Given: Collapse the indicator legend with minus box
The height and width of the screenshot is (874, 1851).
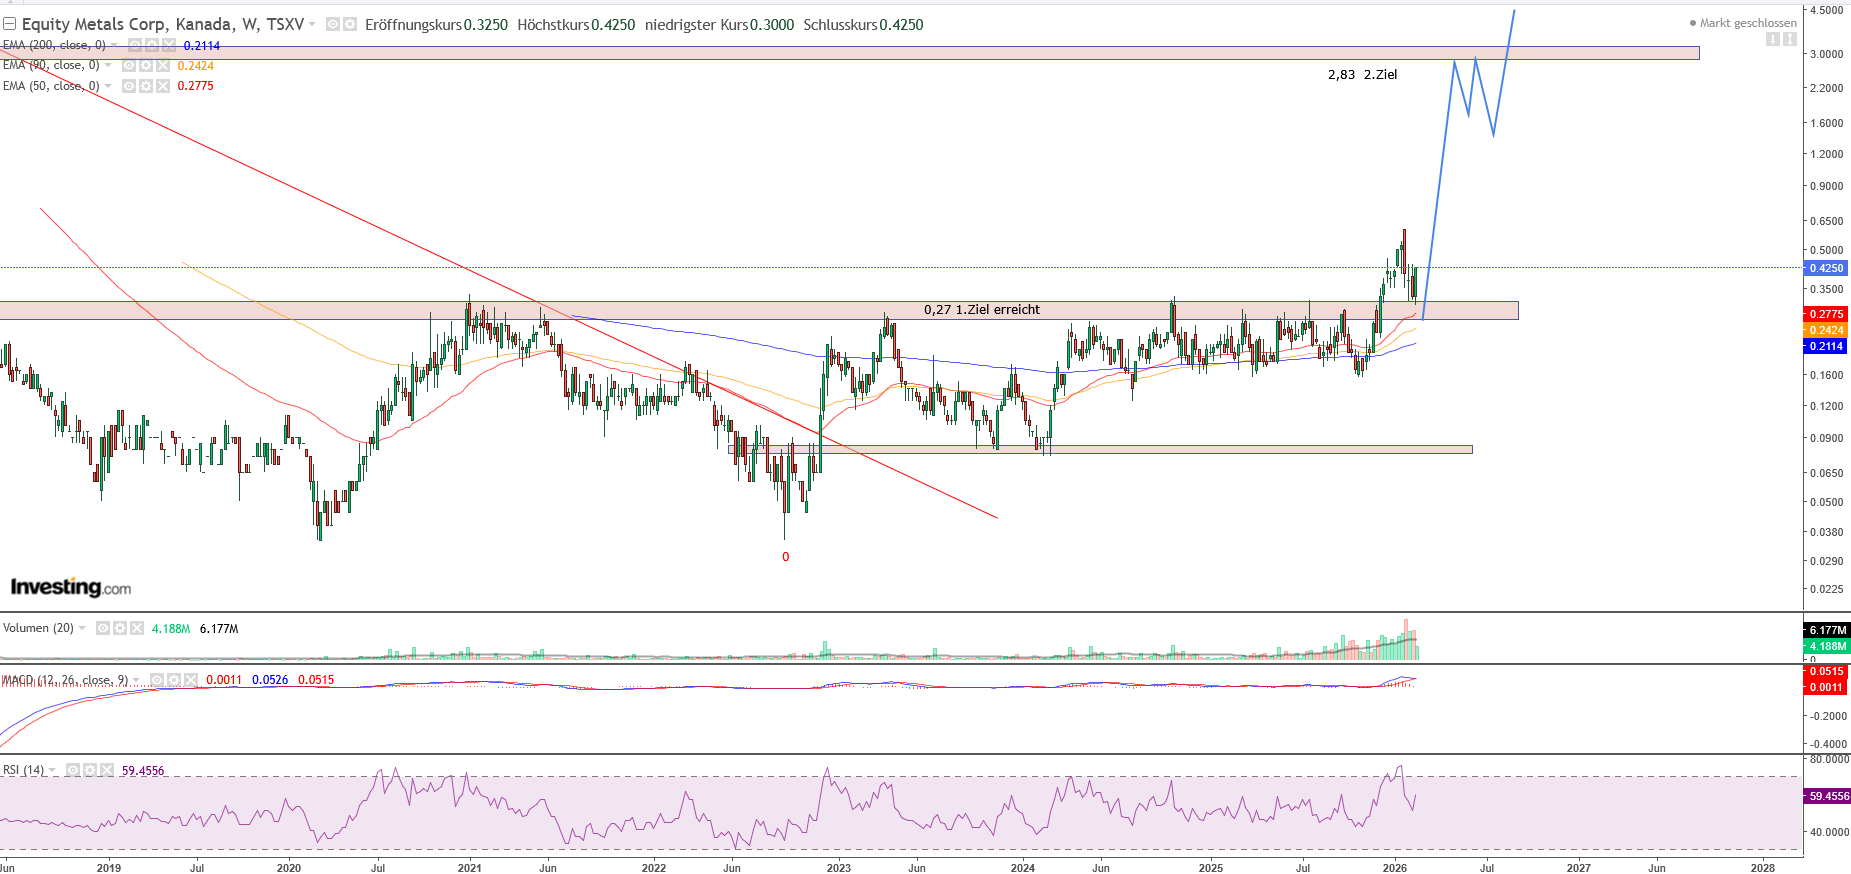Looking at the screenshot, I should [9, 24].
